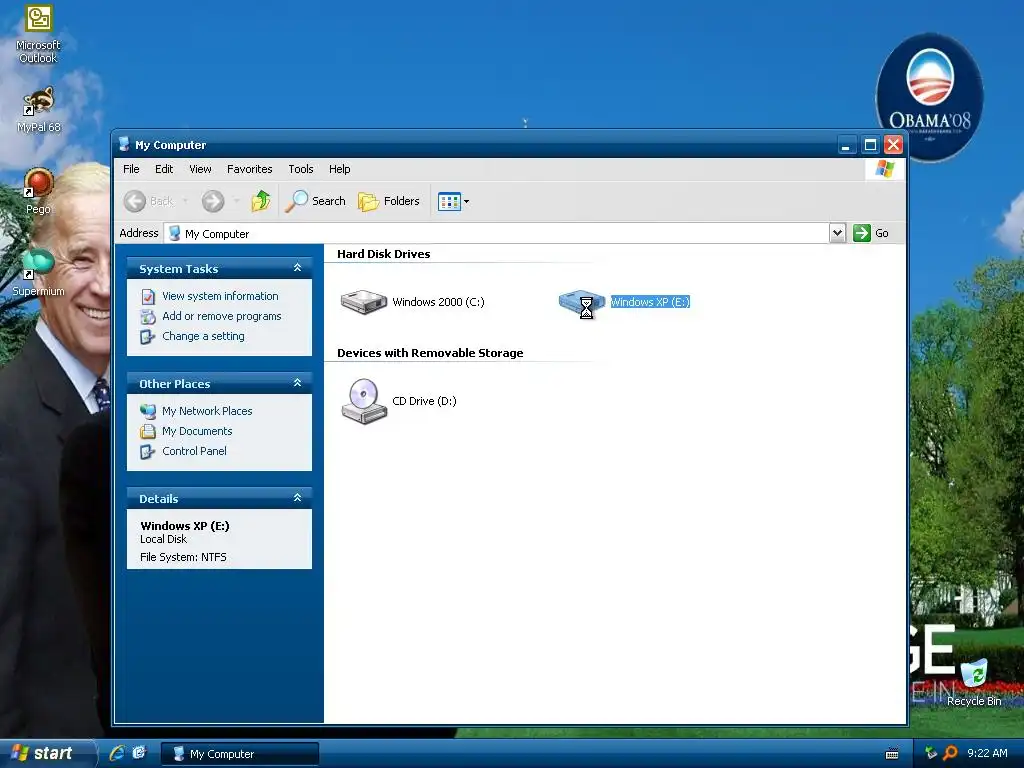
Task: Collapse the System Tasks panel
Action: tap(297, 268)
